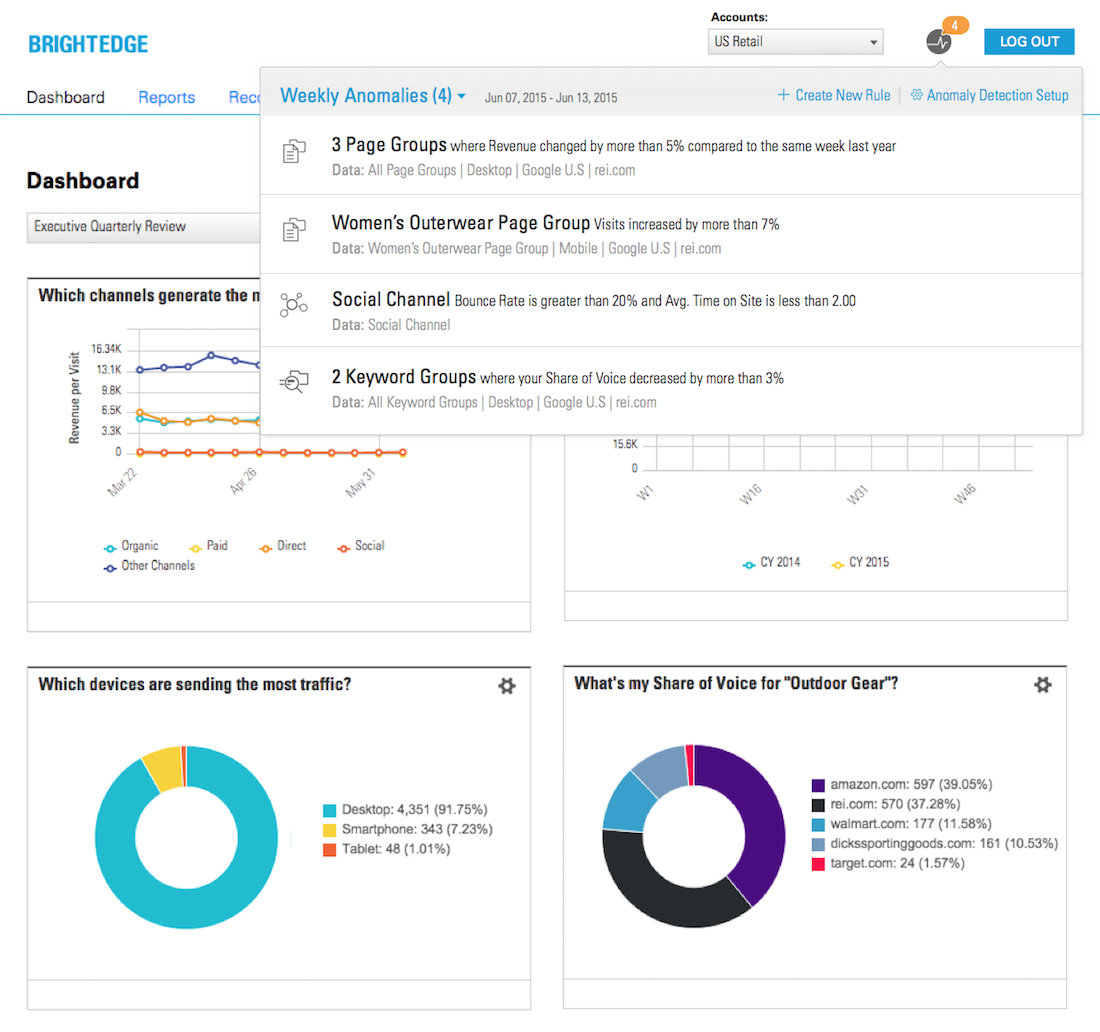The image size is (1100, 1032).
Task: Expand the Weekly Anomalies (4) dropdown
Action: (x=373, y=95)
